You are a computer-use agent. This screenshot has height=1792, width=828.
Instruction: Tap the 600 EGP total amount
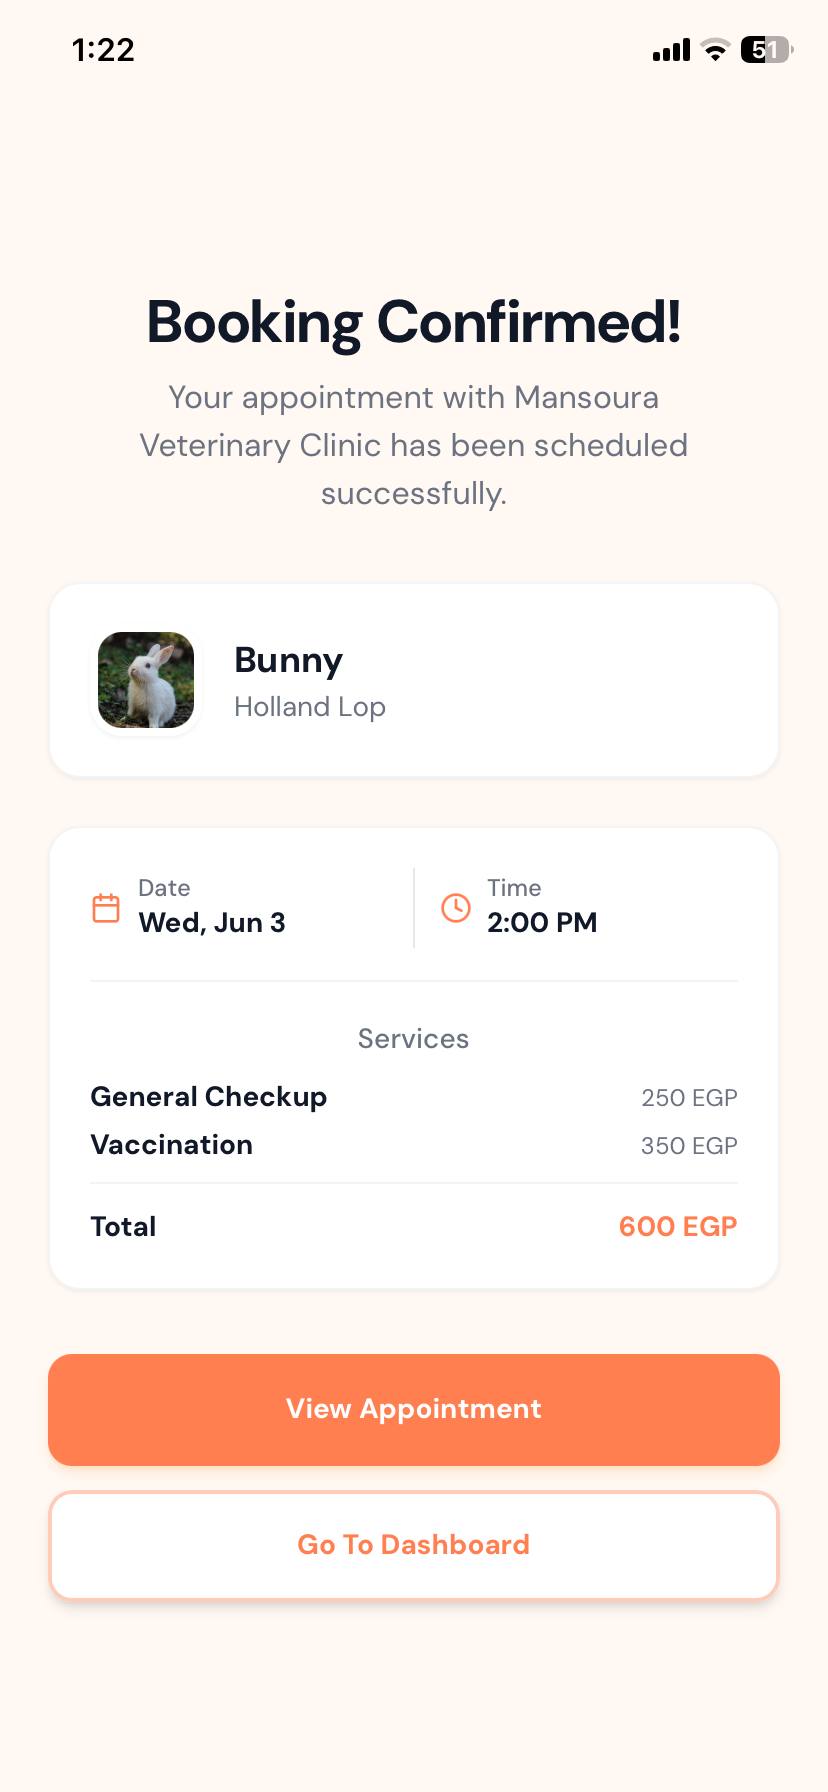678,1227
